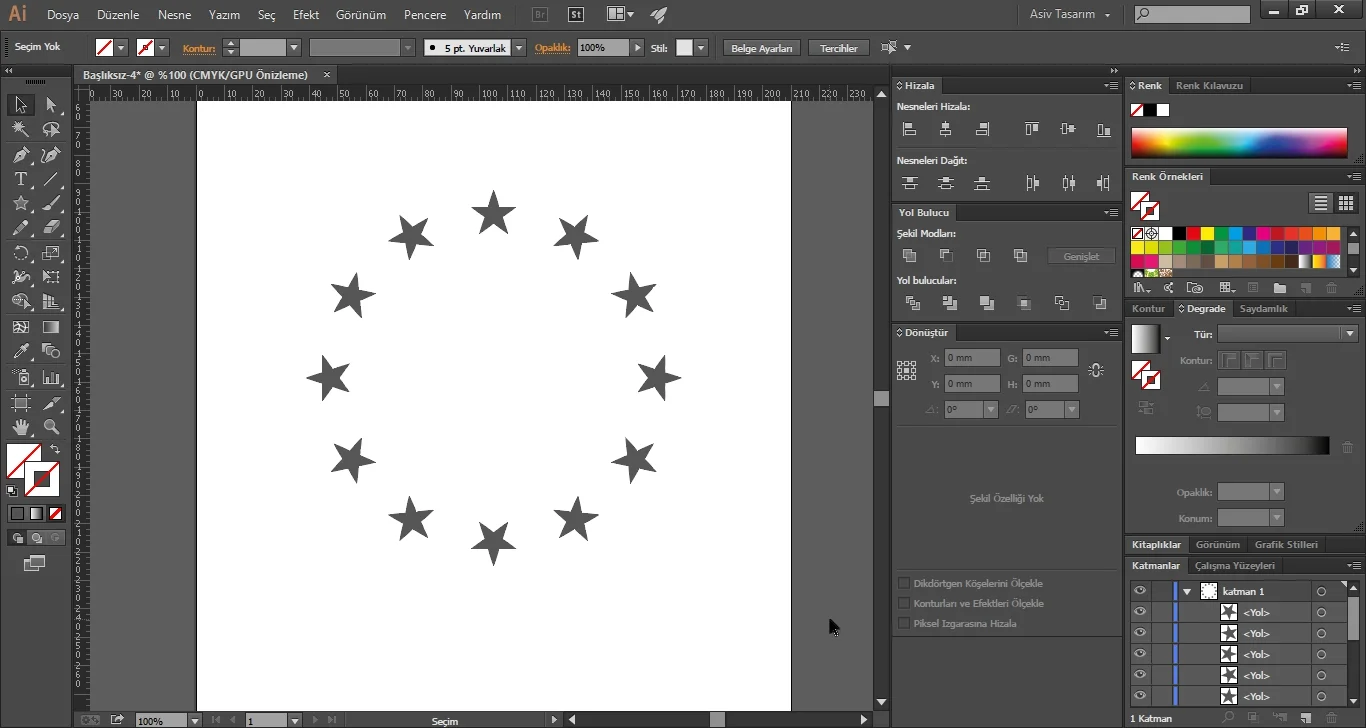Viewport: 1366px width, 728px height.
Task: Open the Opaklık slider arrow
Action: pos(638,48)
